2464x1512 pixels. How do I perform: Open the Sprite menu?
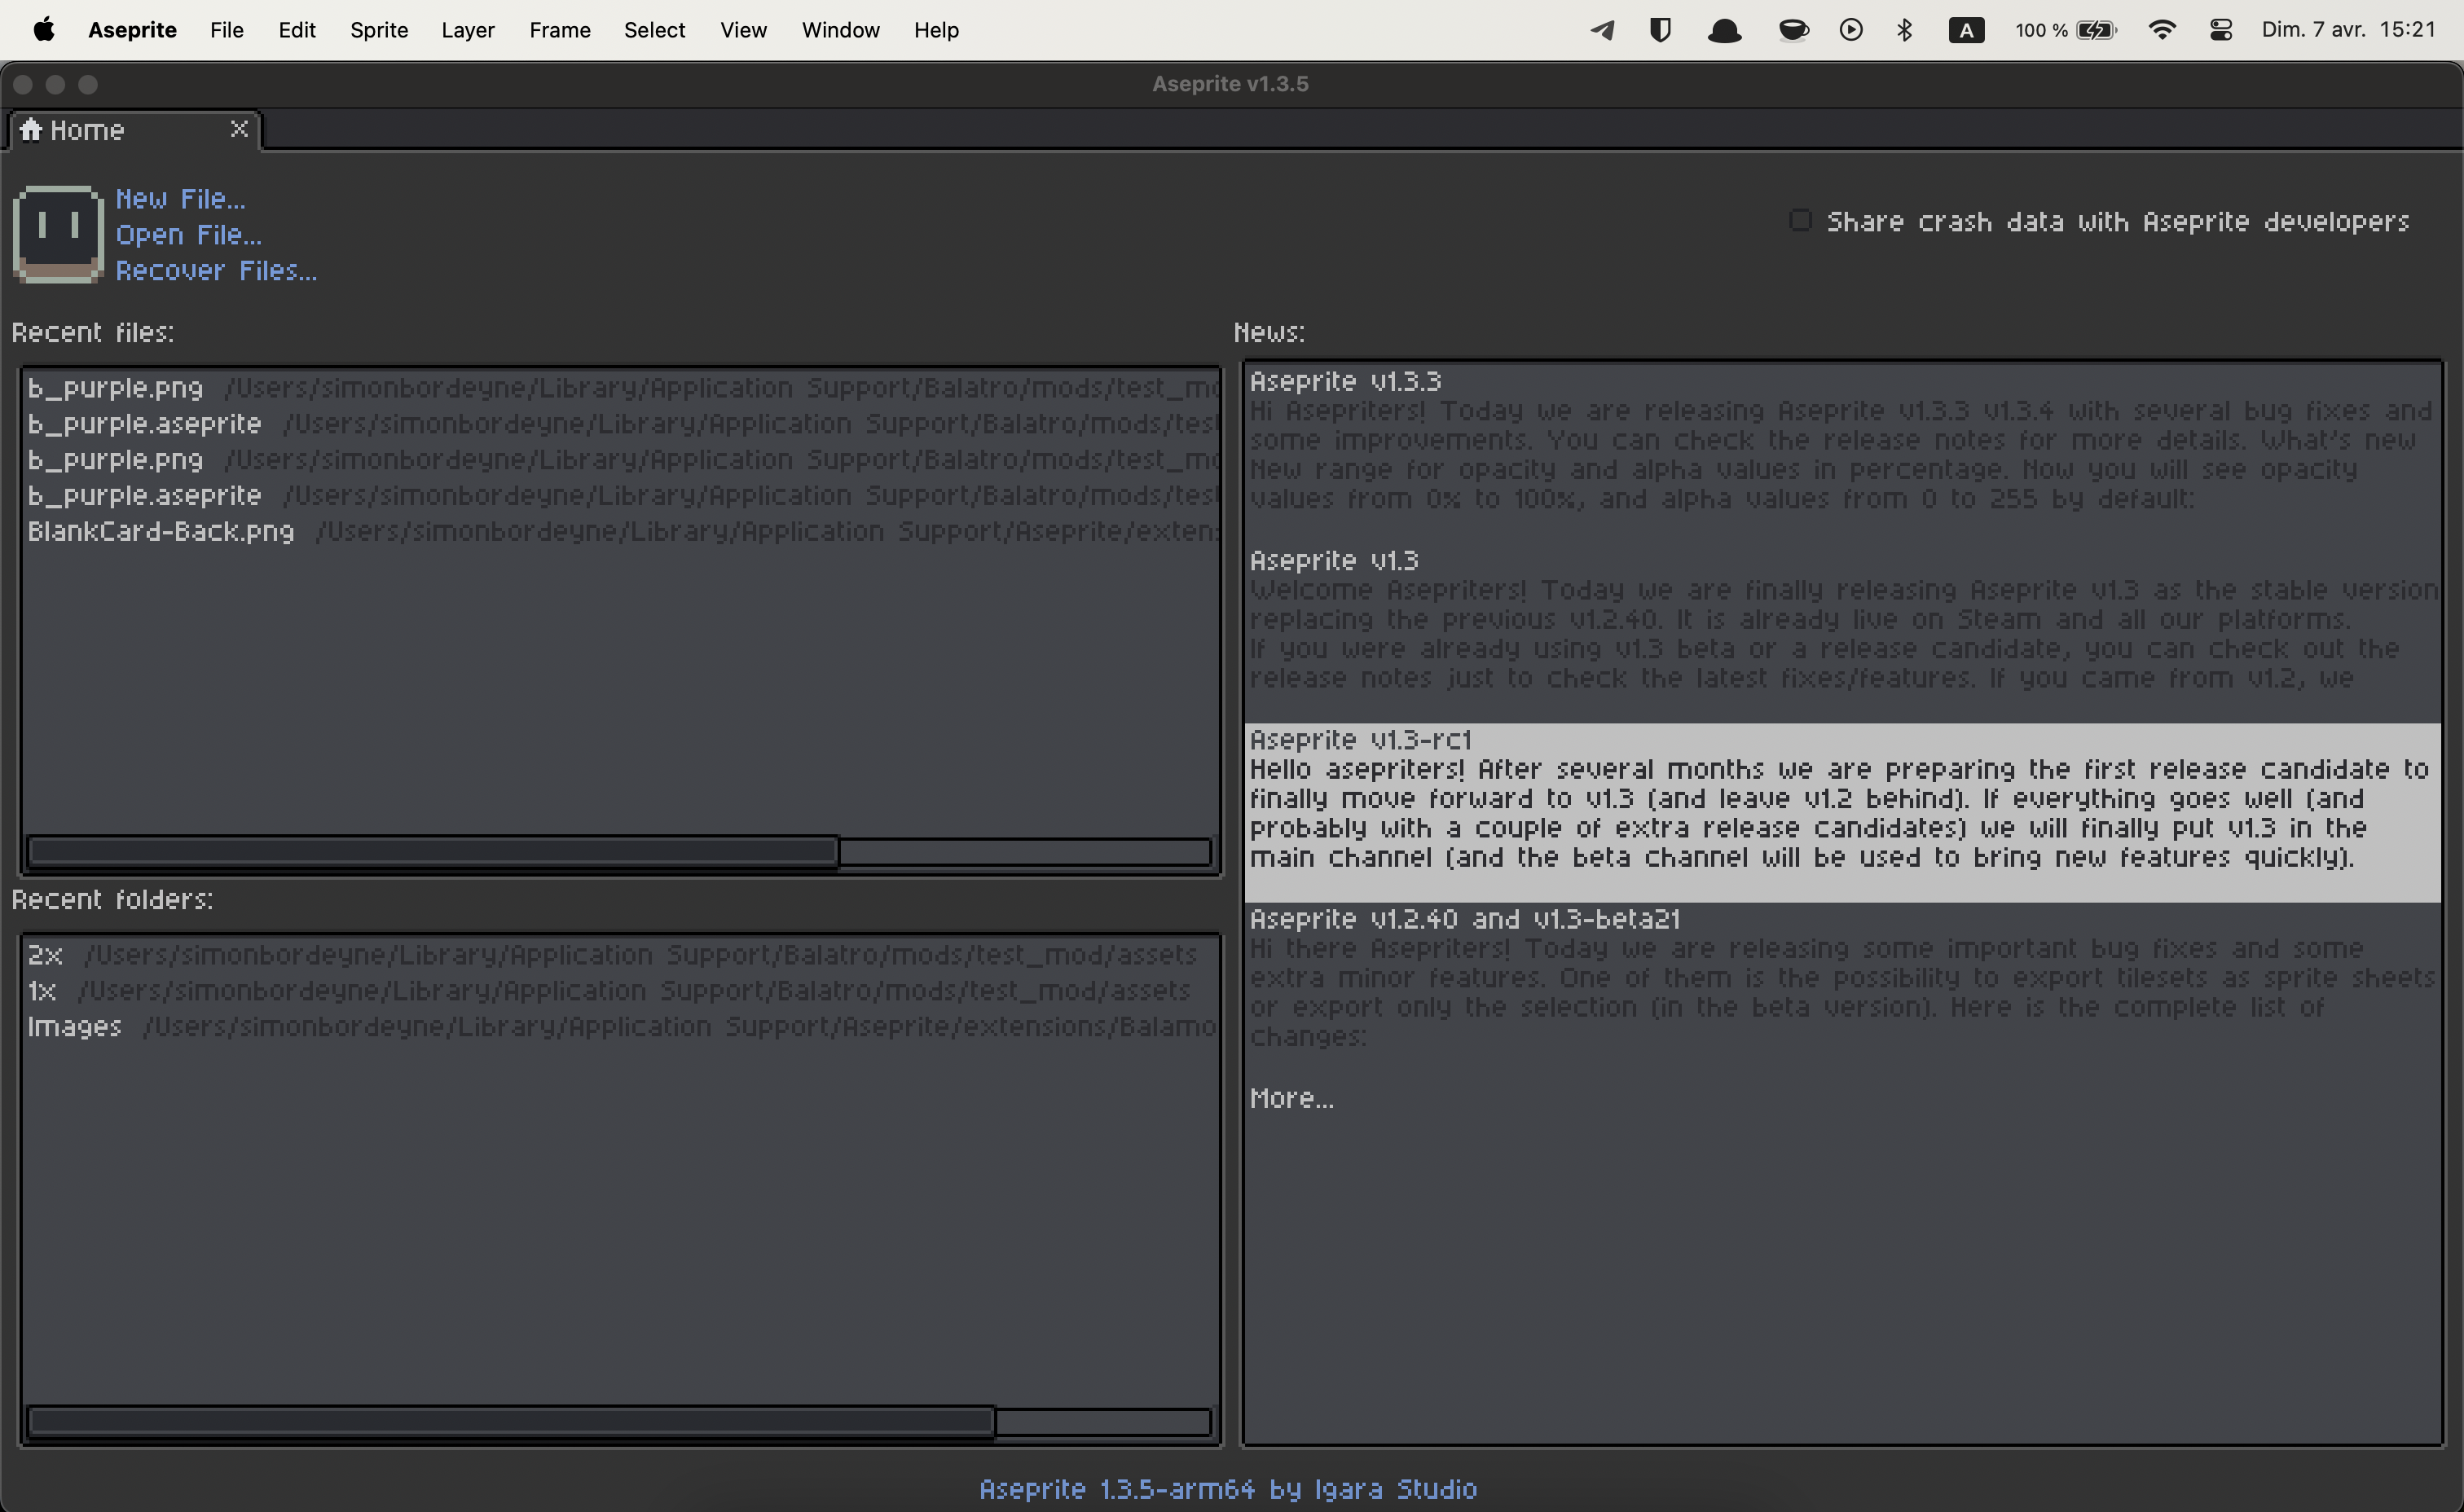tap(379, 30)
